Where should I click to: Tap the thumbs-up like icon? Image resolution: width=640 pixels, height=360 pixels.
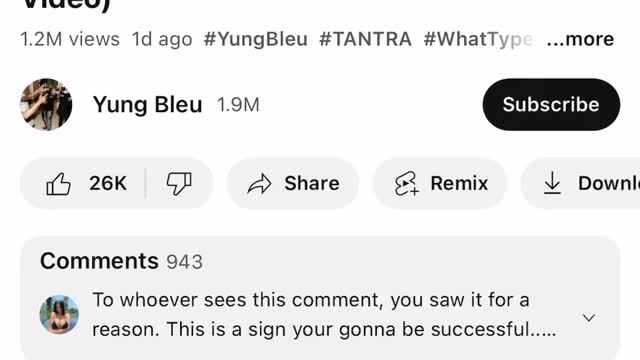point(58,184)
